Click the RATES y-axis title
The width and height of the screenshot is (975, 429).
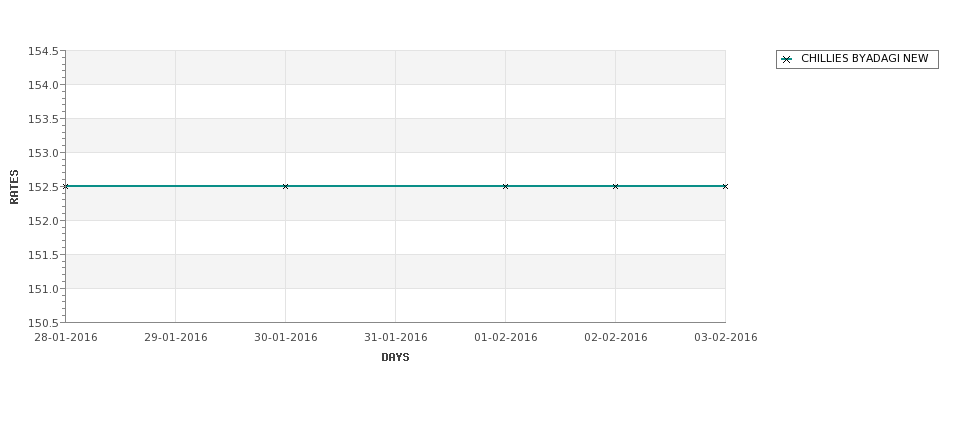(14, 187)
